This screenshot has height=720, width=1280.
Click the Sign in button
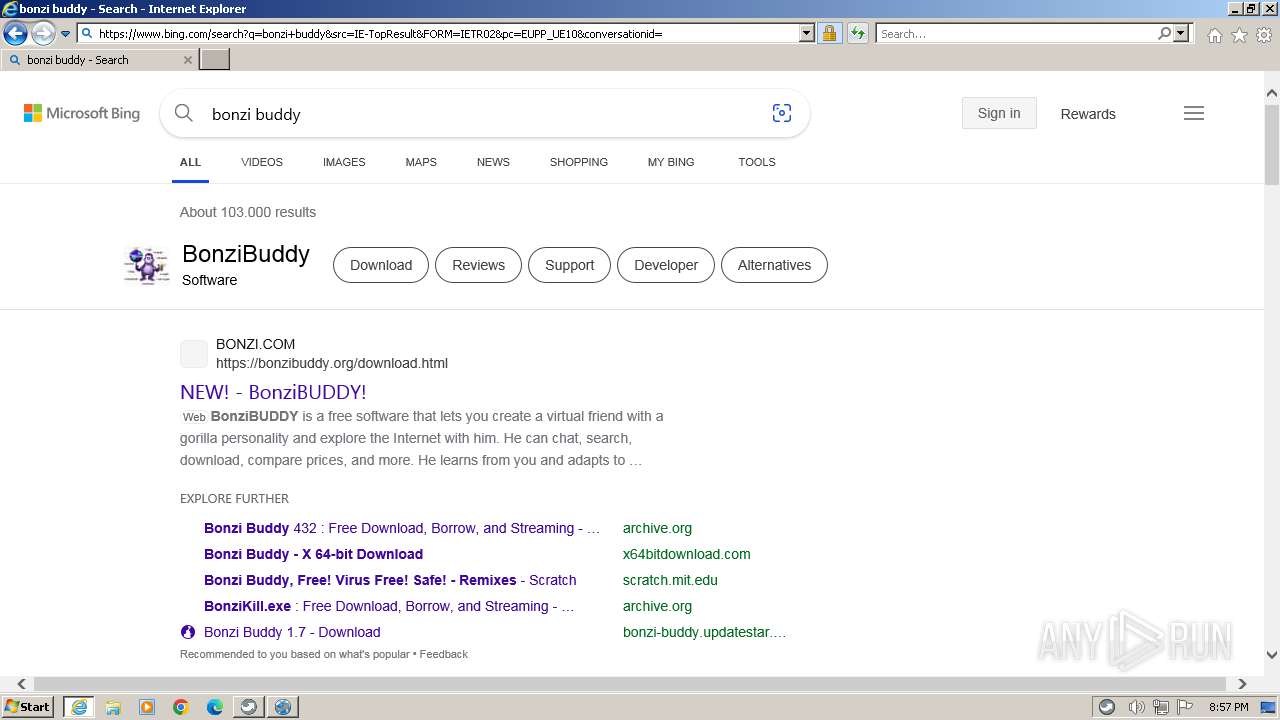pyautogui.click(x=999, y=113)
